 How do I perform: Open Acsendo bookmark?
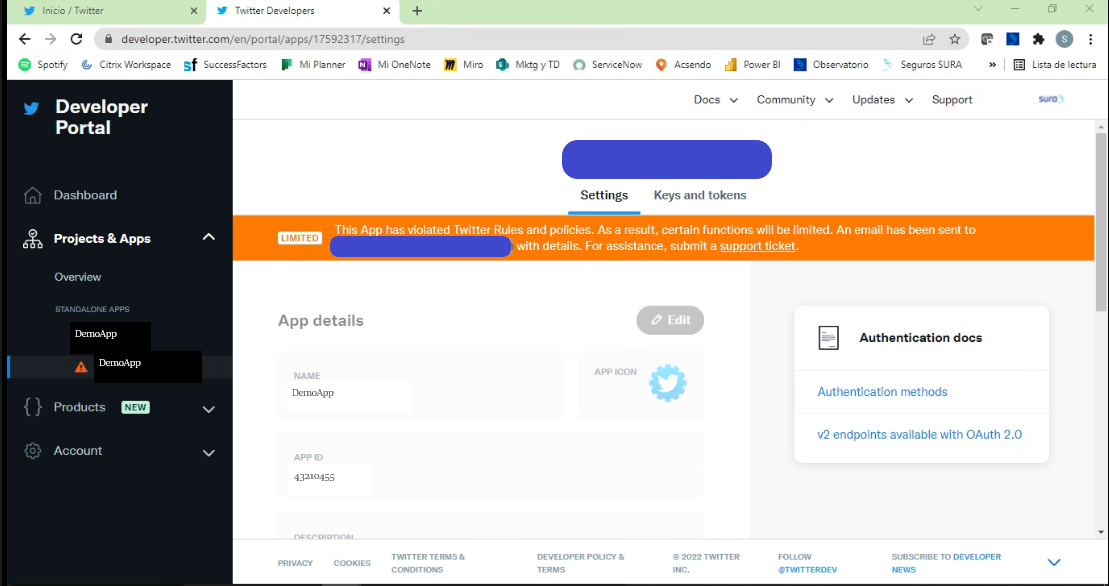click(683, 64)
